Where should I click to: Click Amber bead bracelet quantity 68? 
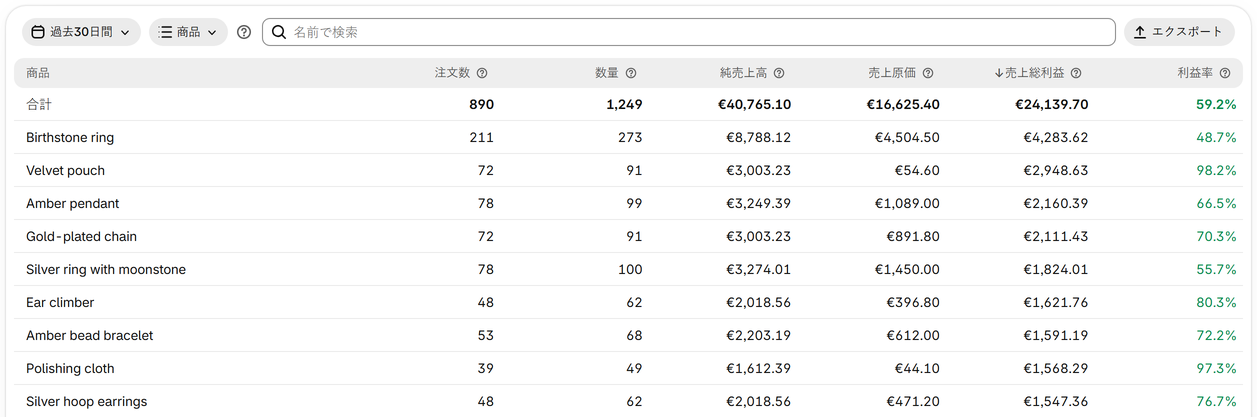coord(634,335)
